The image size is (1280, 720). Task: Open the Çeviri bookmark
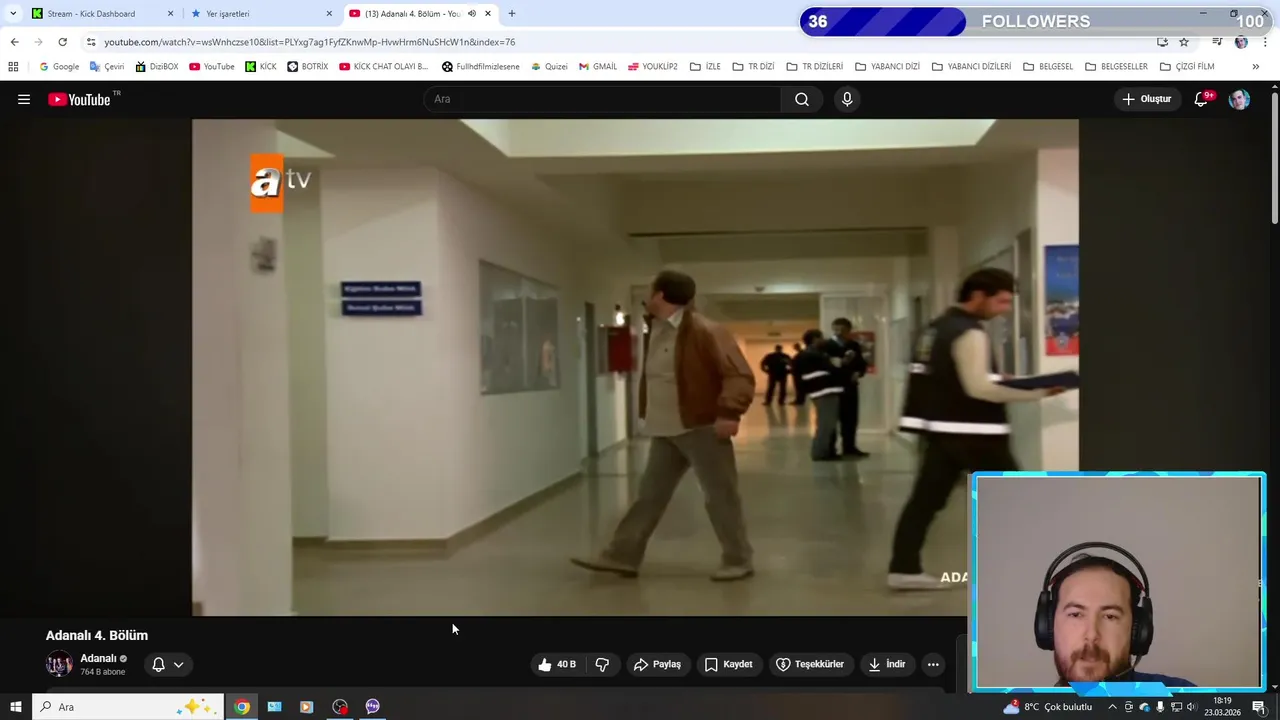tap(107, 67)
